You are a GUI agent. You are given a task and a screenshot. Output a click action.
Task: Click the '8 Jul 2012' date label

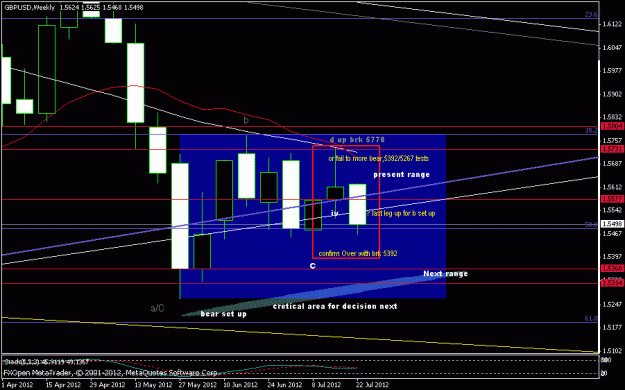(x=326, y=385)
